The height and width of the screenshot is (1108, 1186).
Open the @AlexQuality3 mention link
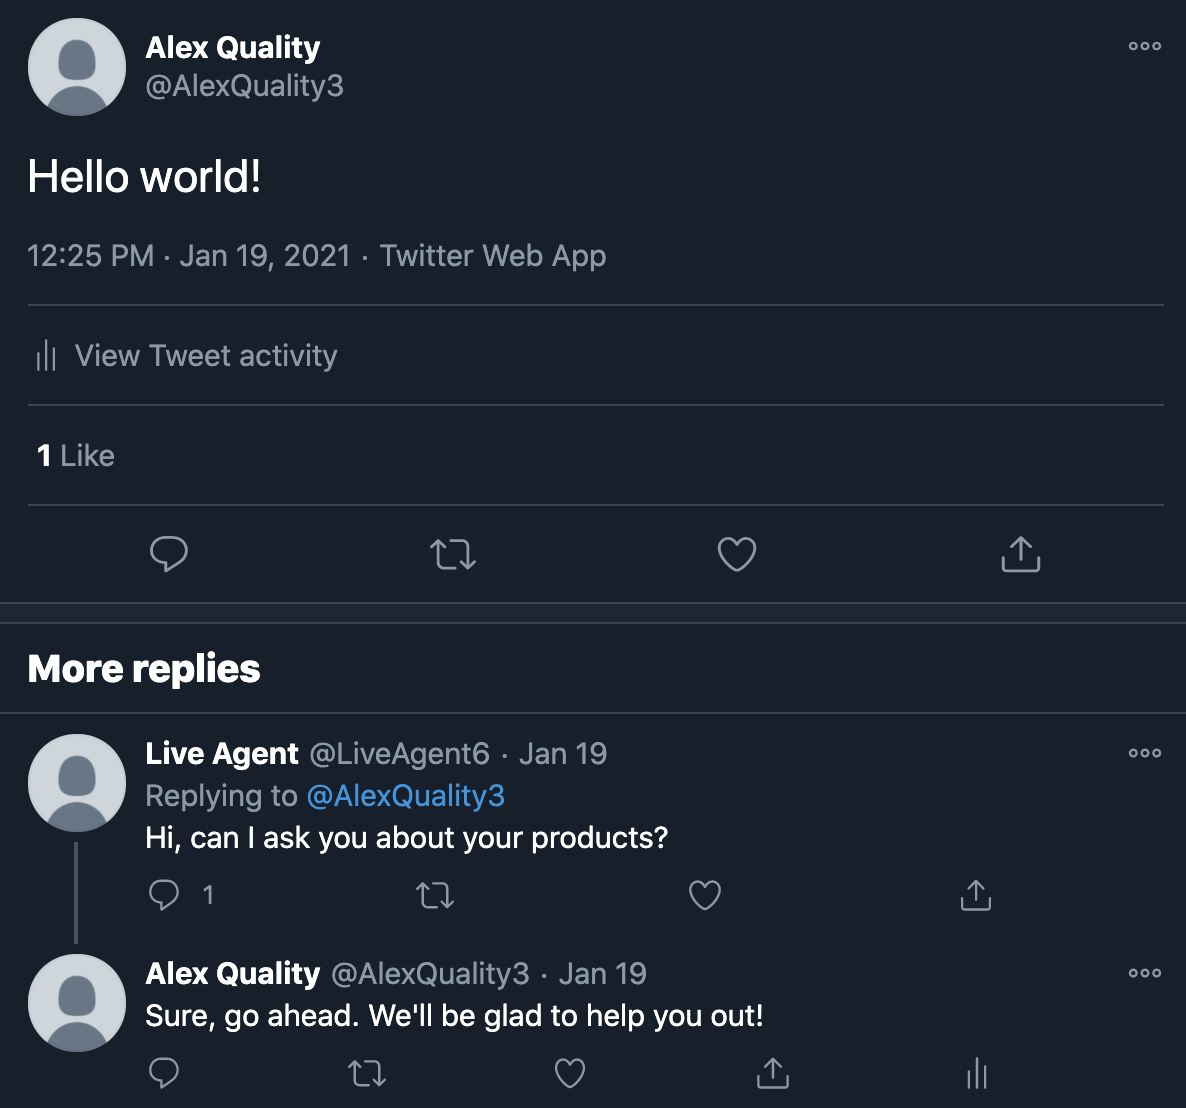[406, 795]
